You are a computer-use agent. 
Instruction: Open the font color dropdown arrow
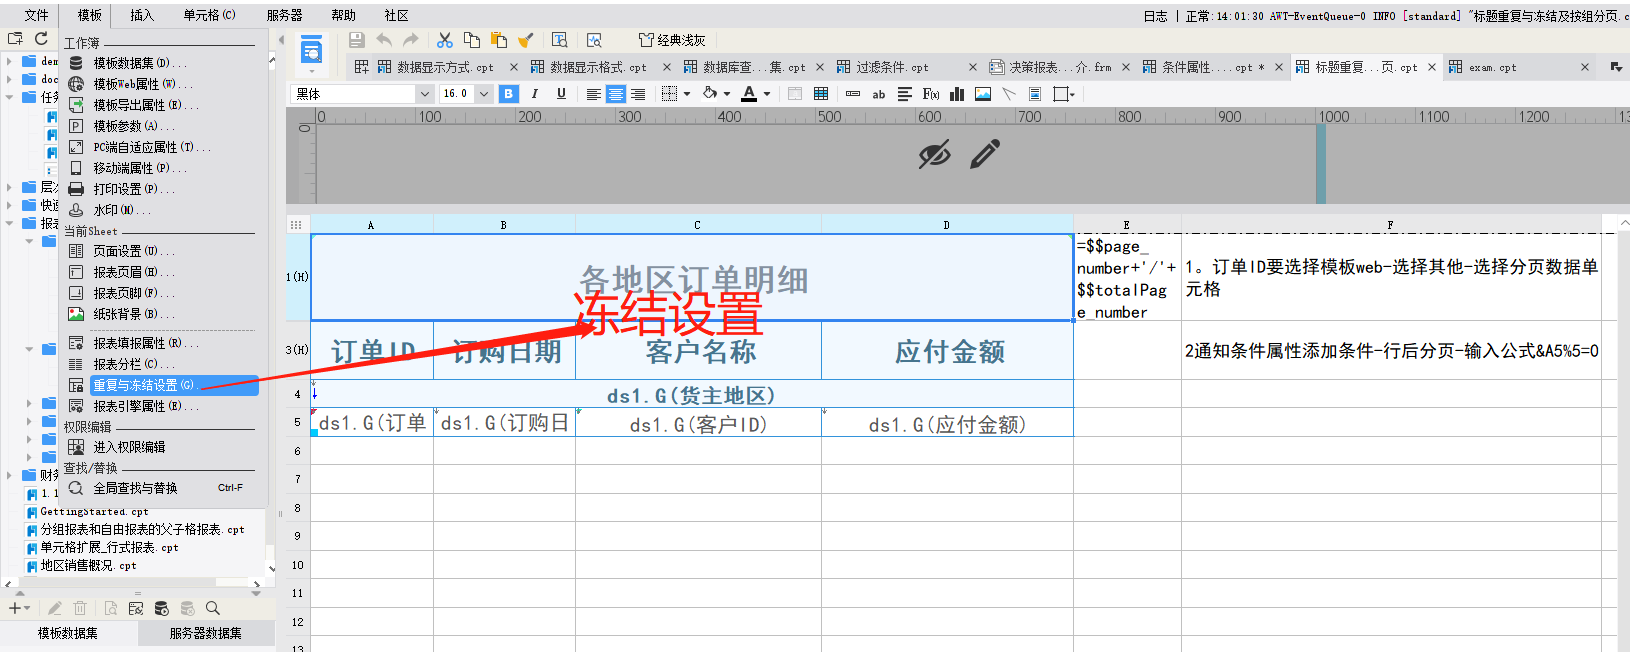[767, 94]
